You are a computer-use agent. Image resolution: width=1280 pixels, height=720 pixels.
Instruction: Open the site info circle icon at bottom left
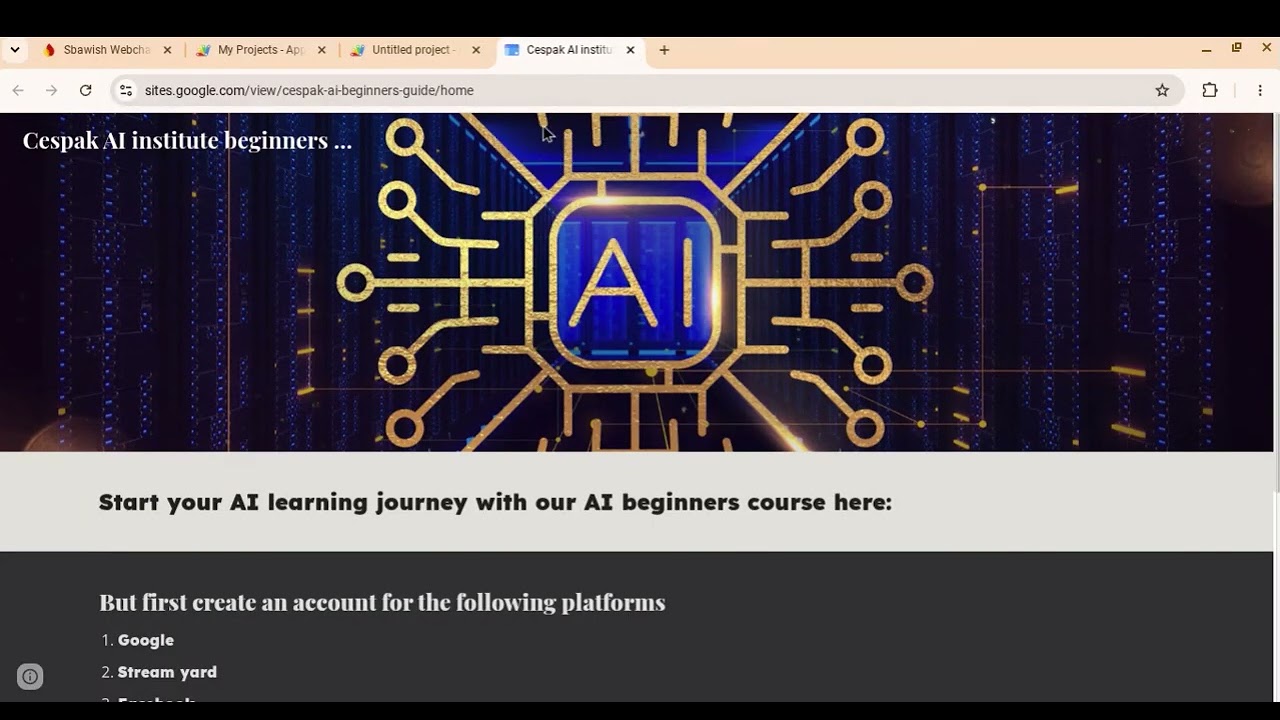[x=30, y=677]
